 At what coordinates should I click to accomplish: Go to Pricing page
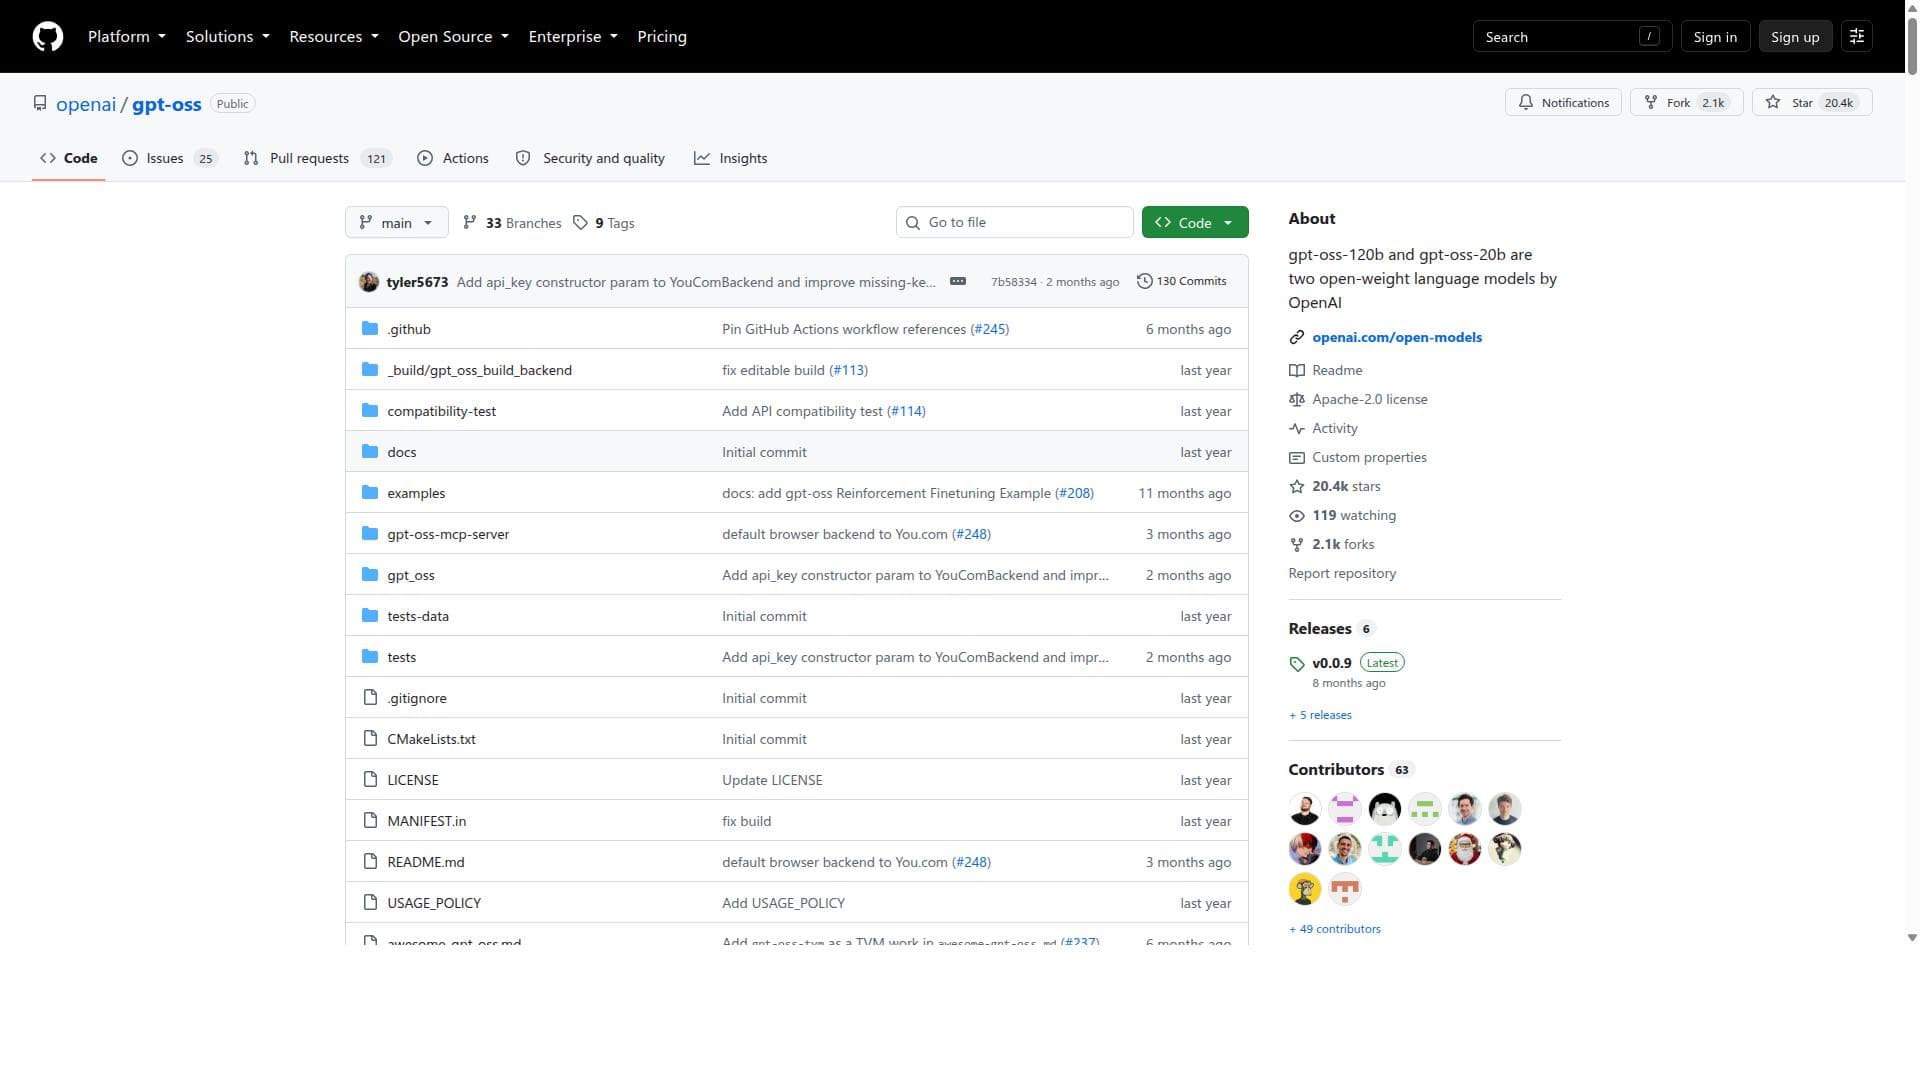pos(662,36)
